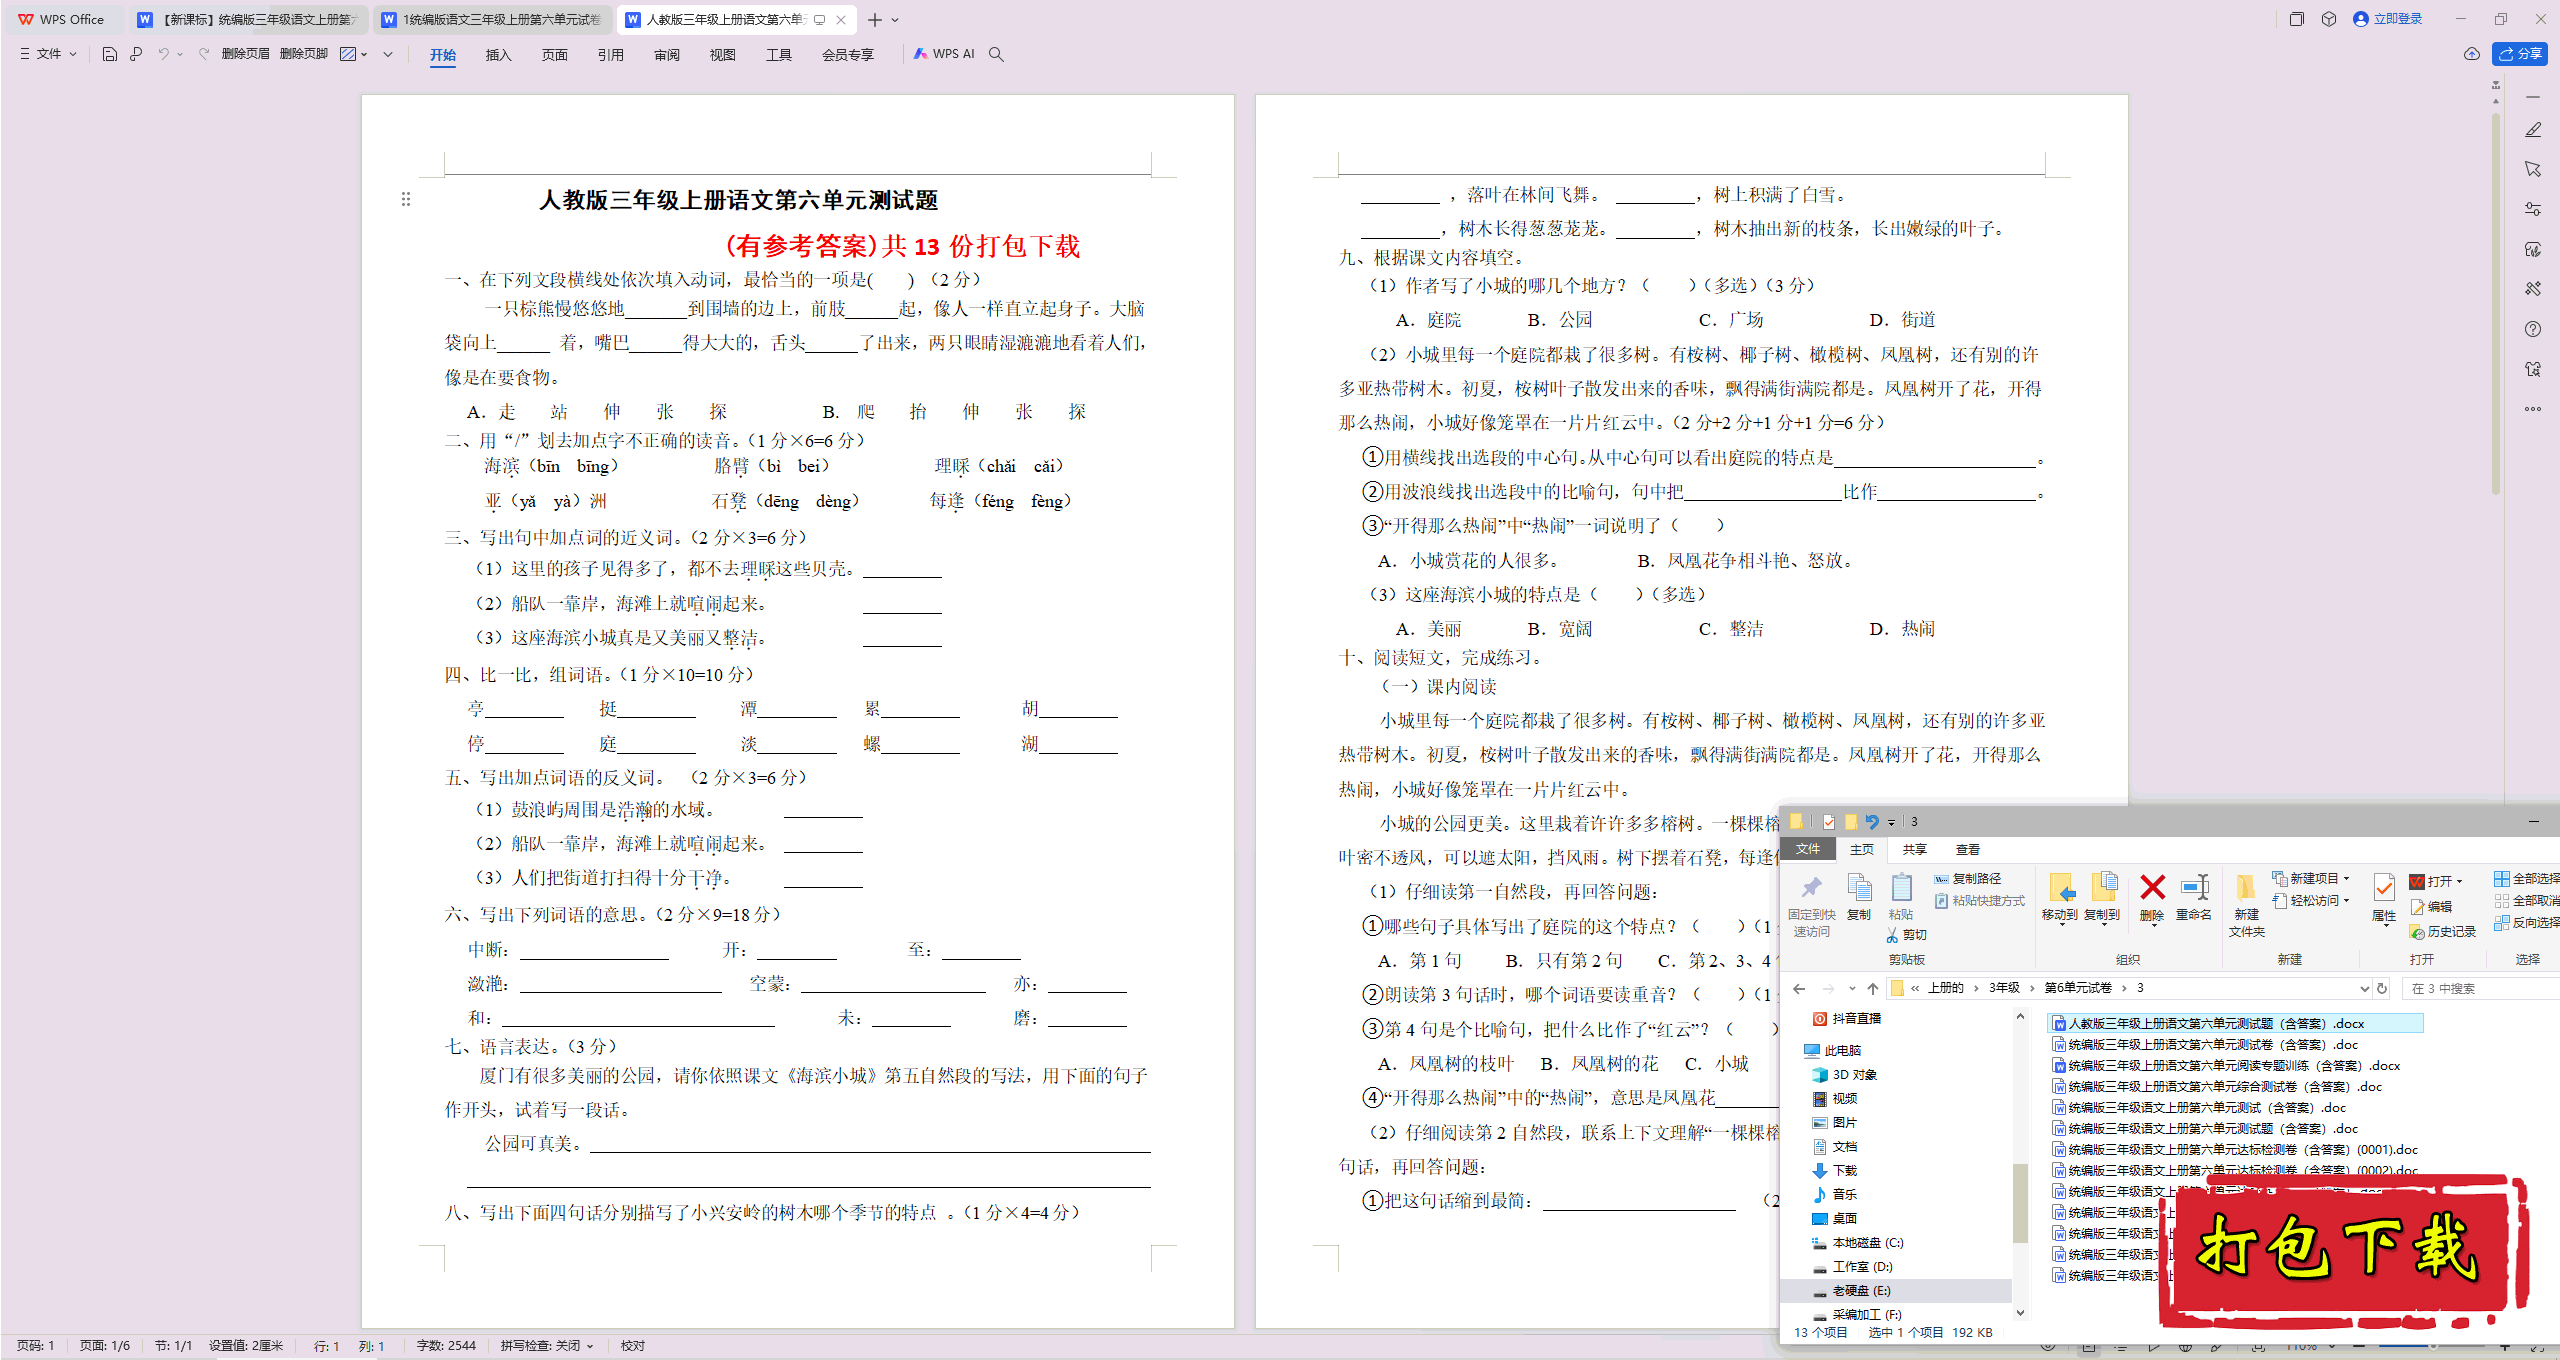
Task: Select the cursor selection tool in right sidebar
Action: [2532, 169]
